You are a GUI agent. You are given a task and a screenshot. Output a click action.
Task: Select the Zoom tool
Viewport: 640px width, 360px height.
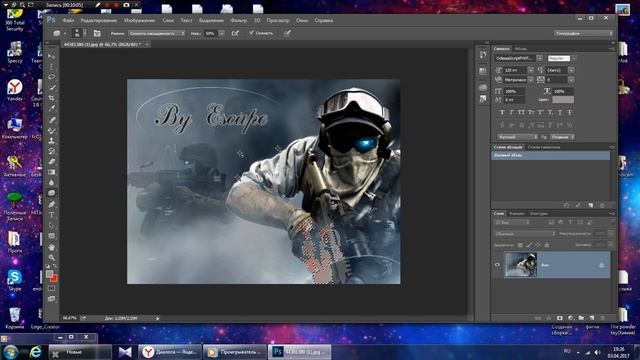tap(52, 258)
